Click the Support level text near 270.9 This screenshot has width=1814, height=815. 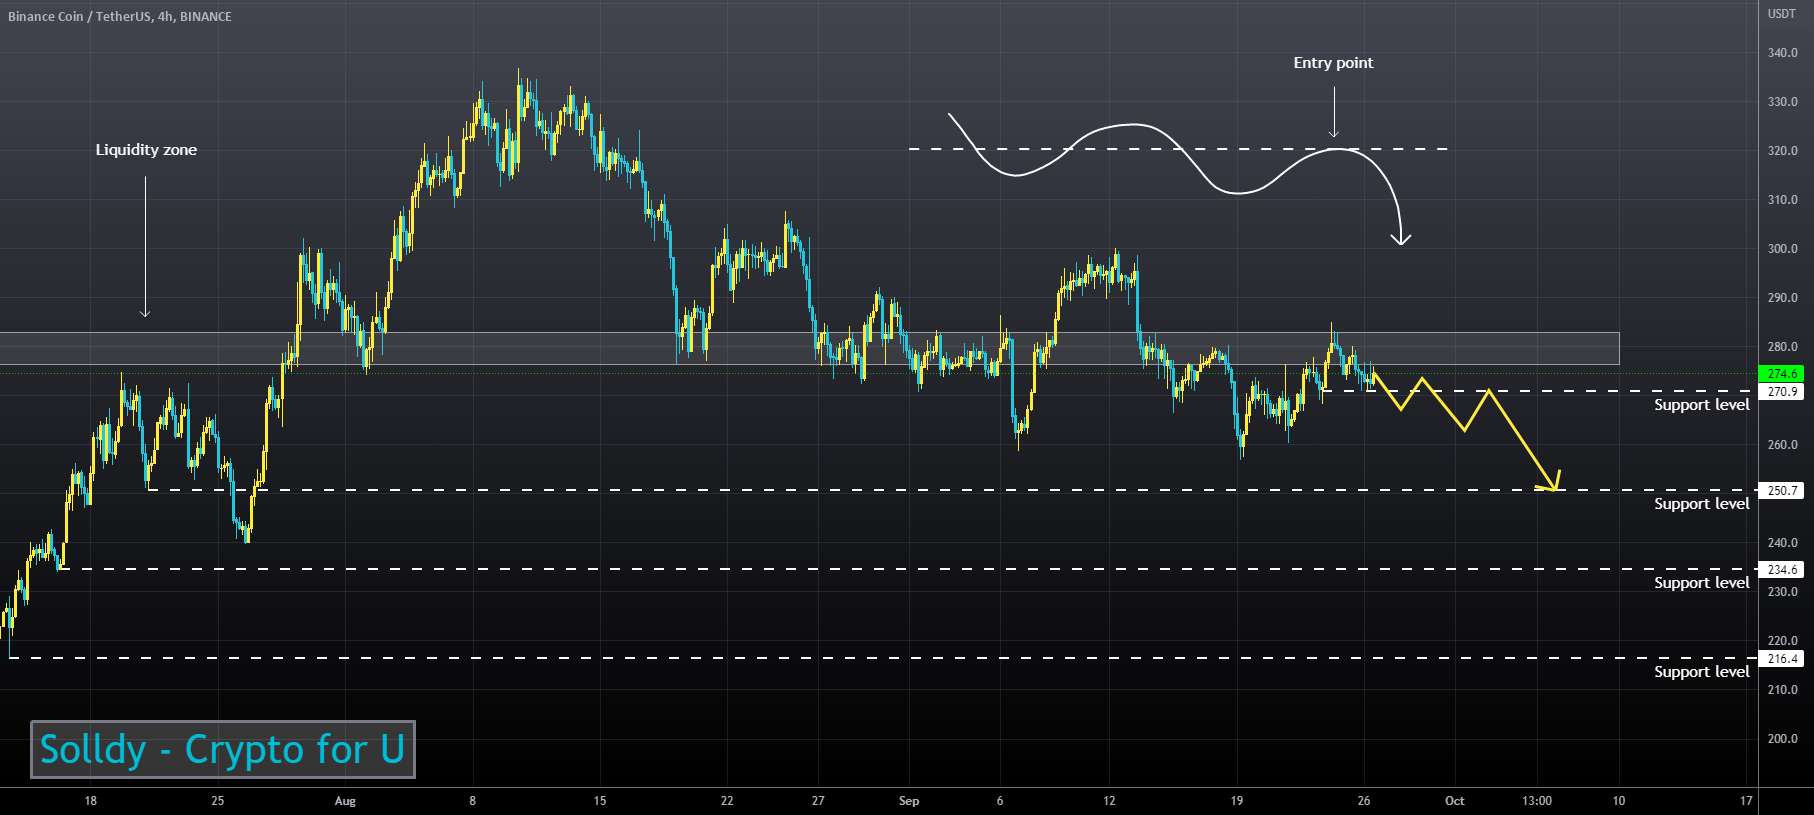click(x=1701, y=405)
